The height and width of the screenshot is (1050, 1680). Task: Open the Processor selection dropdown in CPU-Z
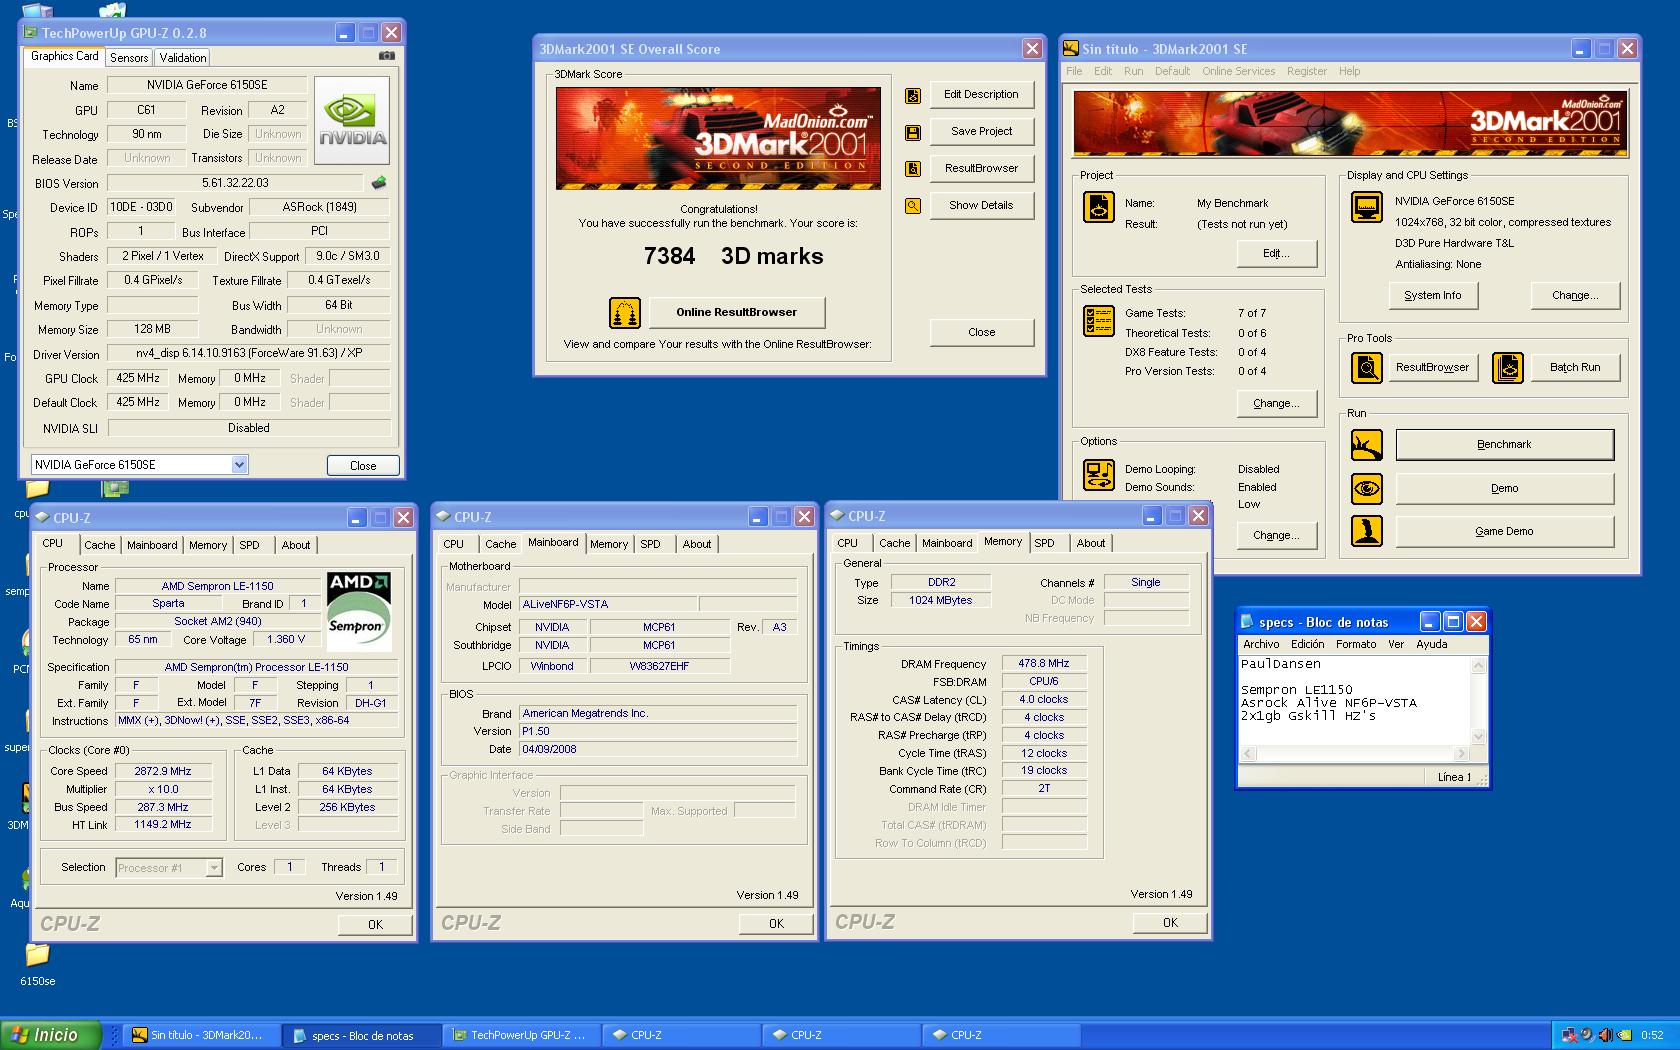pos(213,868)
